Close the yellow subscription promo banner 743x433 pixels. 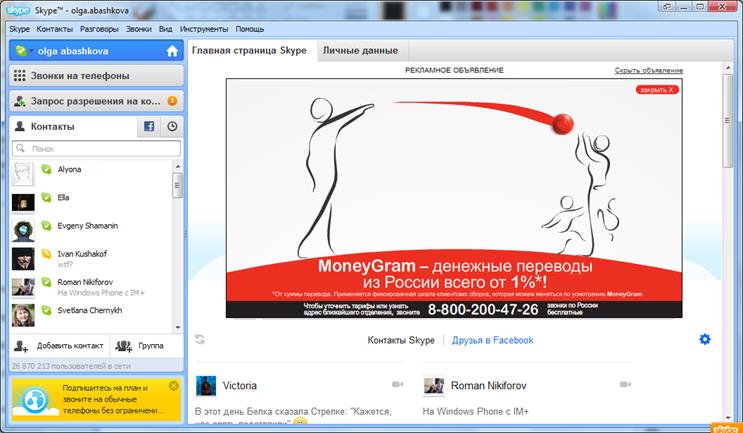pyautogui.click(x=174, y=386)
